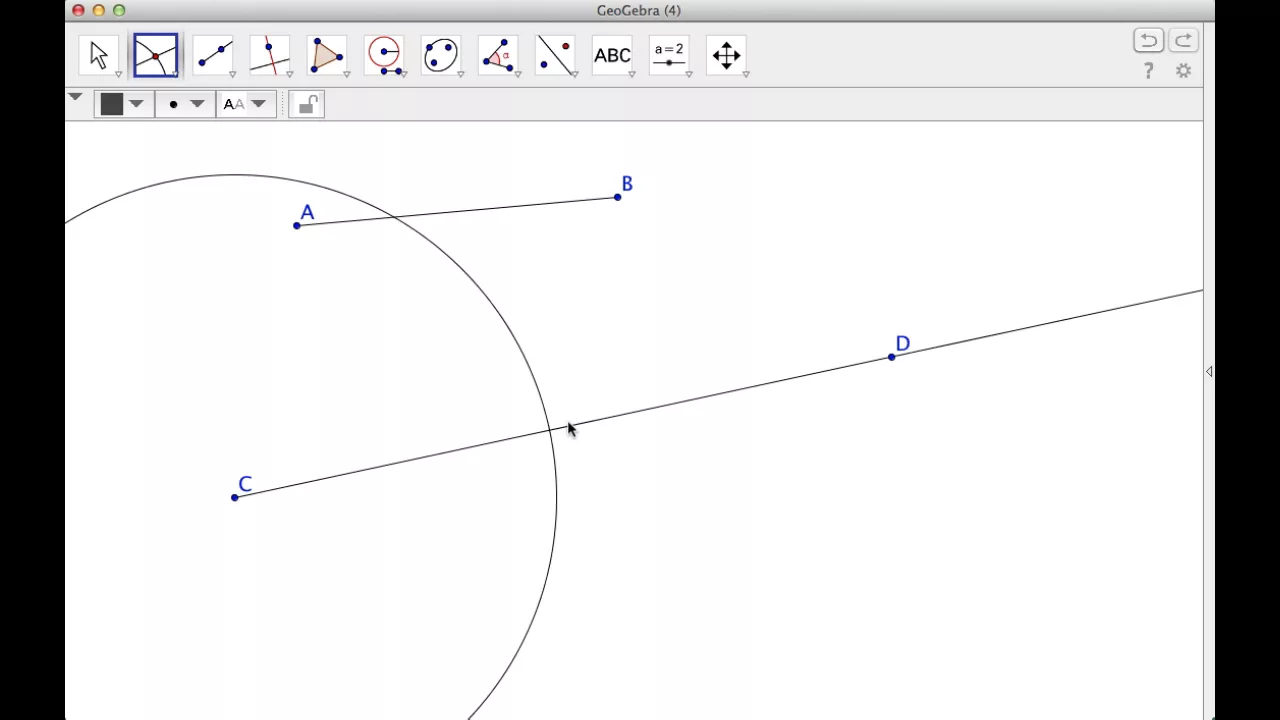Undo the last construction step
This screenshot has height=720, width=1280.
1148,40
